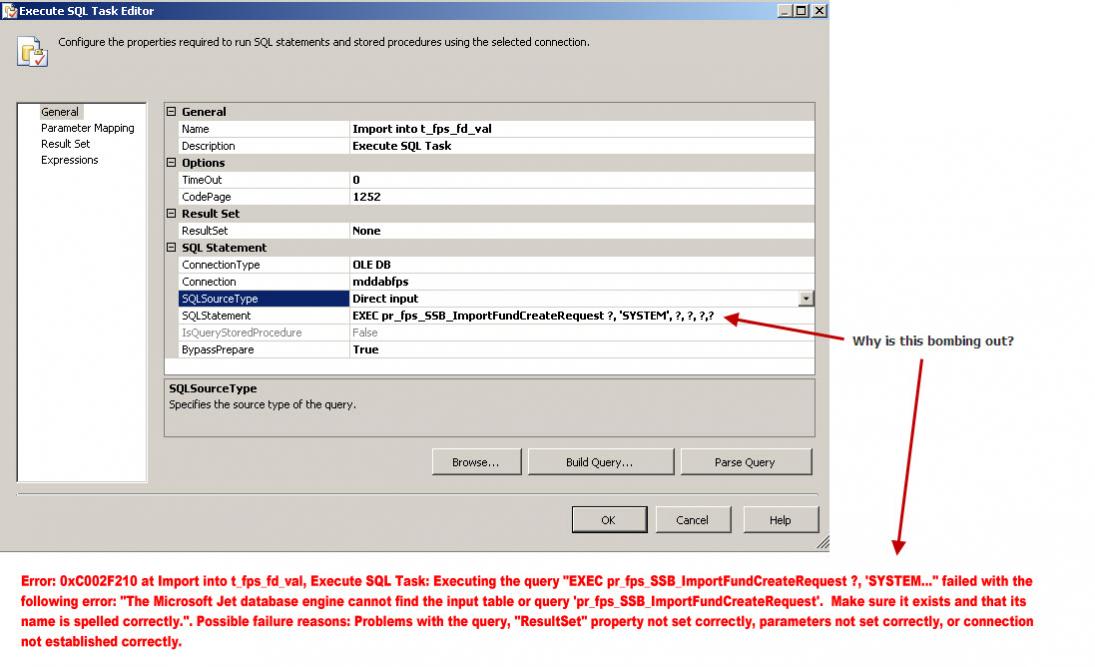The image size is (1095, 667).
Task: Edit the Description value 'Execute SQL Task'
Action: (x=582, y=146)
